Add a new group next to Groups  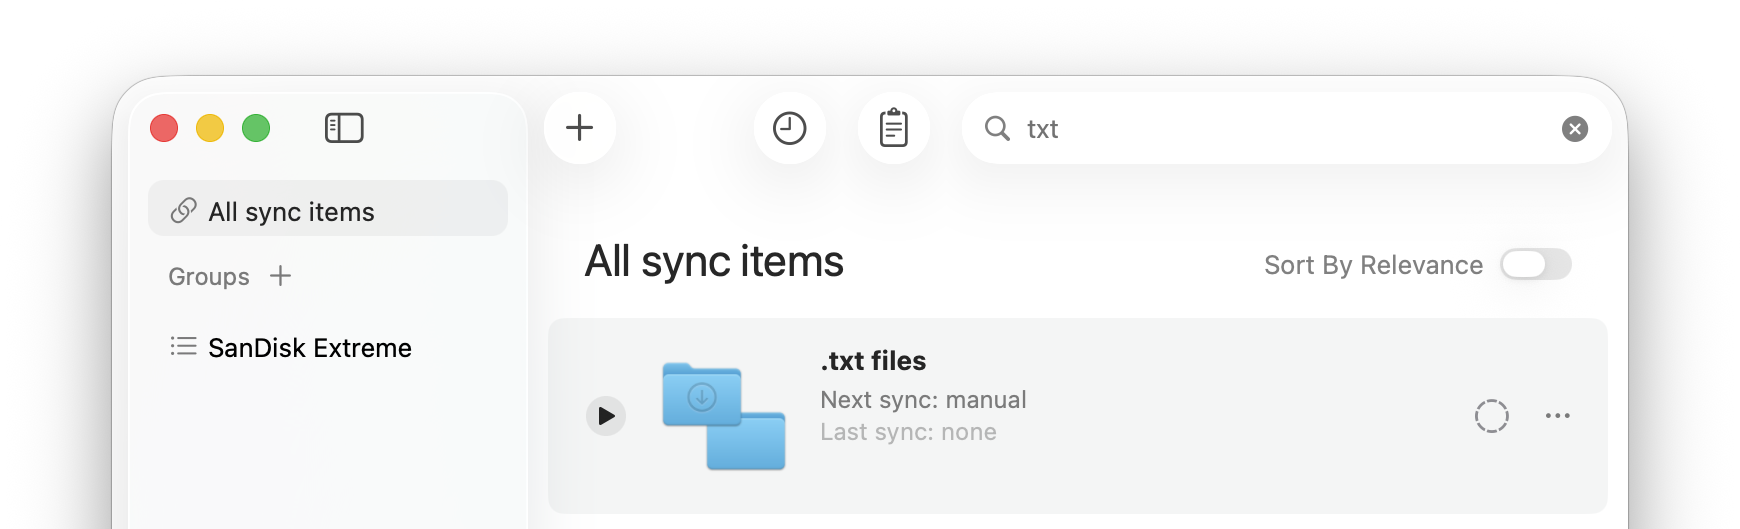coord(281,276)
